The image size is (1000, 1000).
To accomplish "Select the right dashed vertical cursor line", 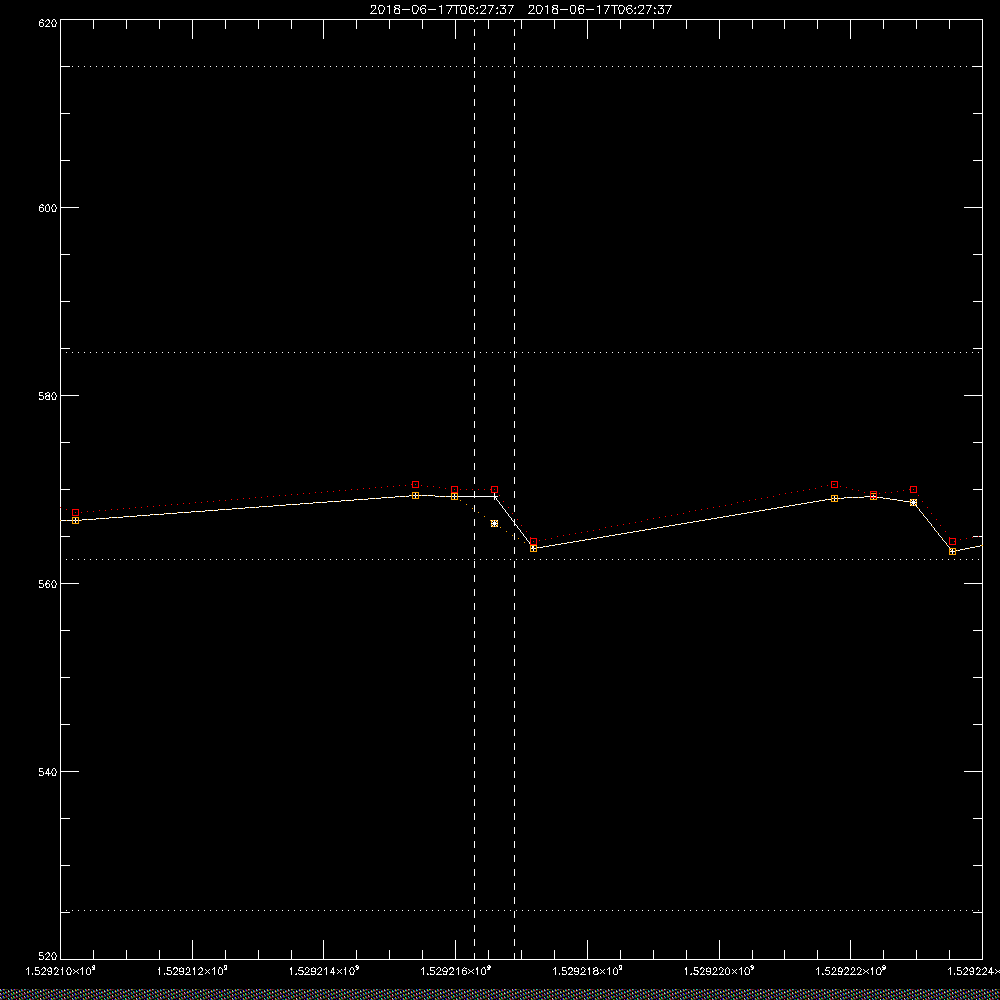I will (x=515, y=489).
